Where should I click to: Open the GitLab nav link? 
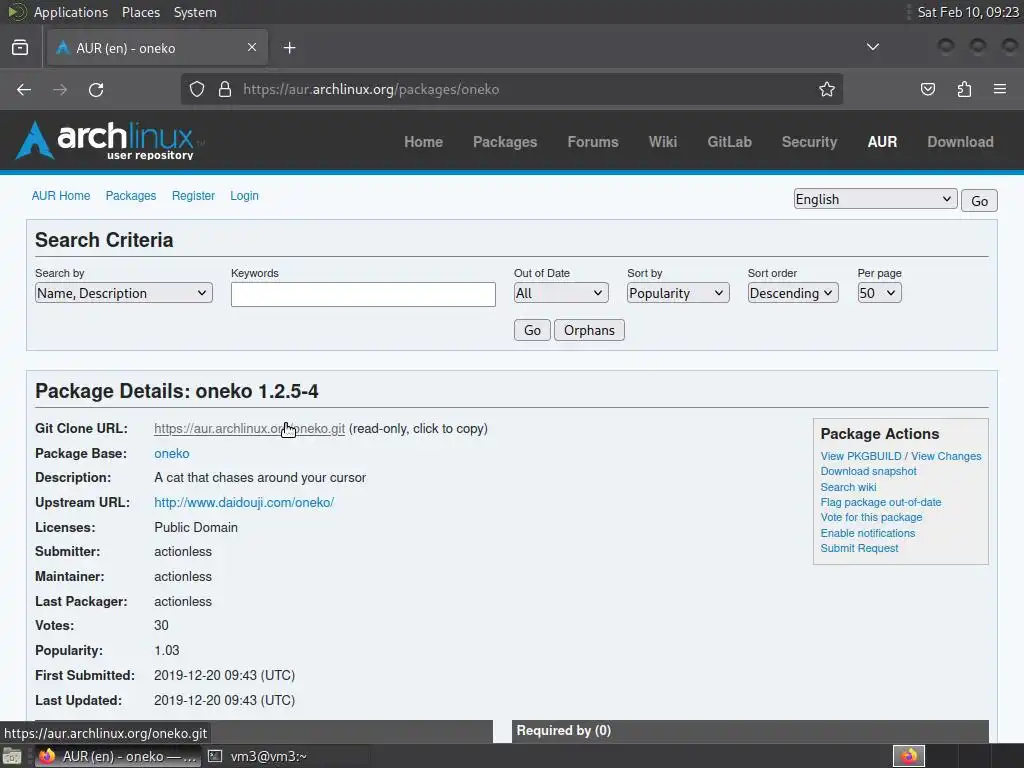pyautogui.click(x=729, y=142)
